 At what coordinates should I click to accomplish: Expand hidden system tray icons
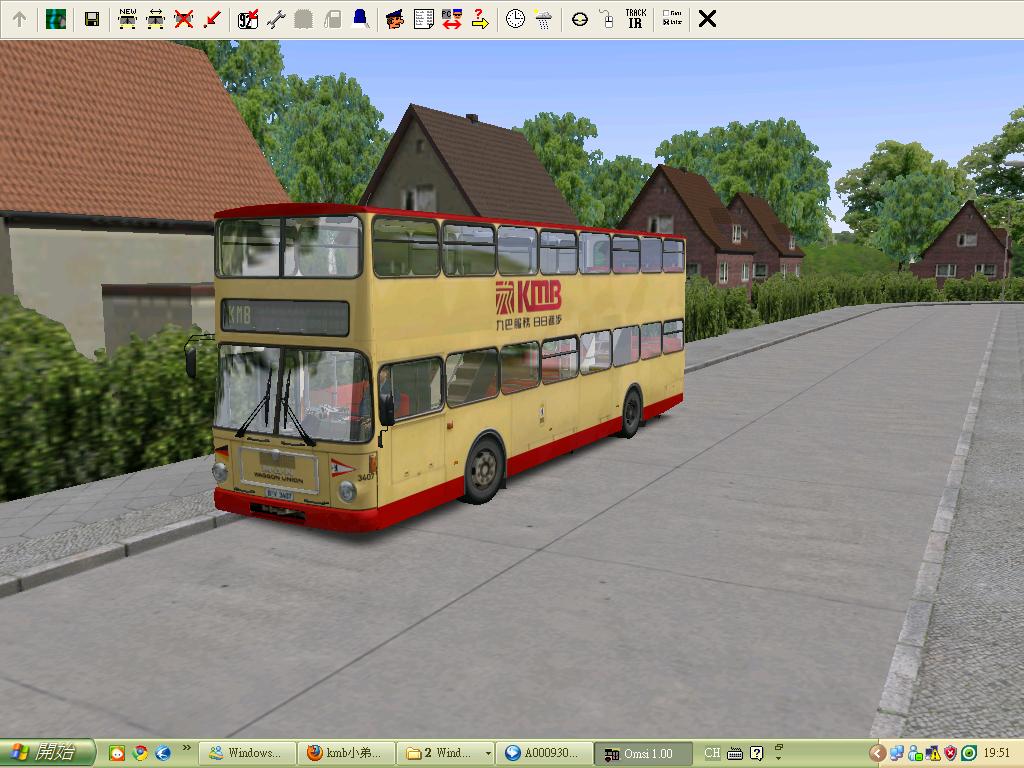coord(877,753)
